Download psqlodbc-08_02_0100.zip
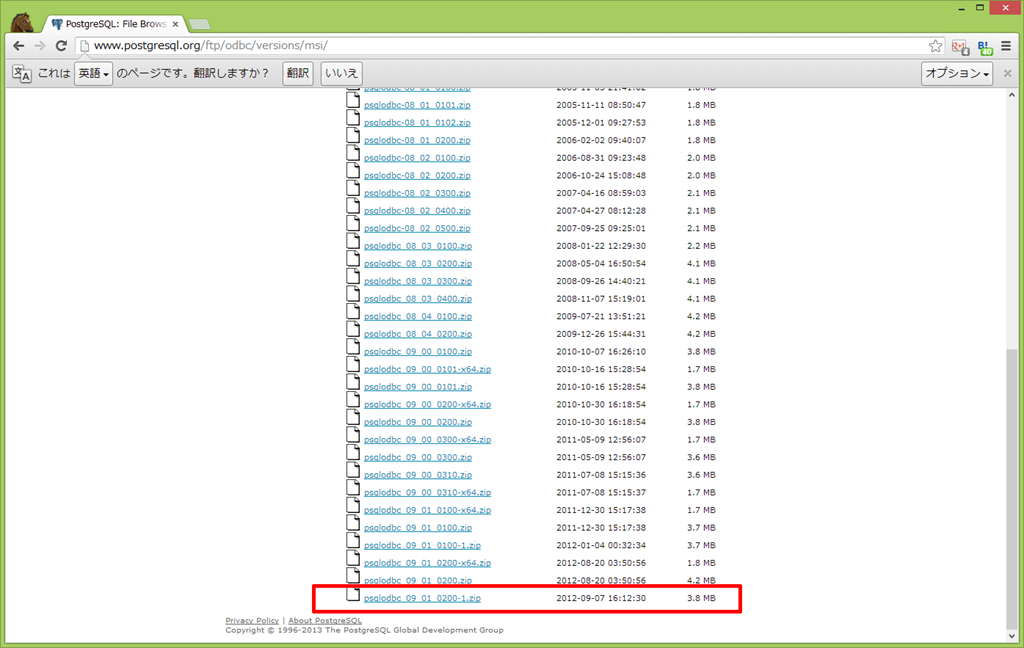Image resolution: width=1024 pixels, height=648 pixels. pos(417,157)
